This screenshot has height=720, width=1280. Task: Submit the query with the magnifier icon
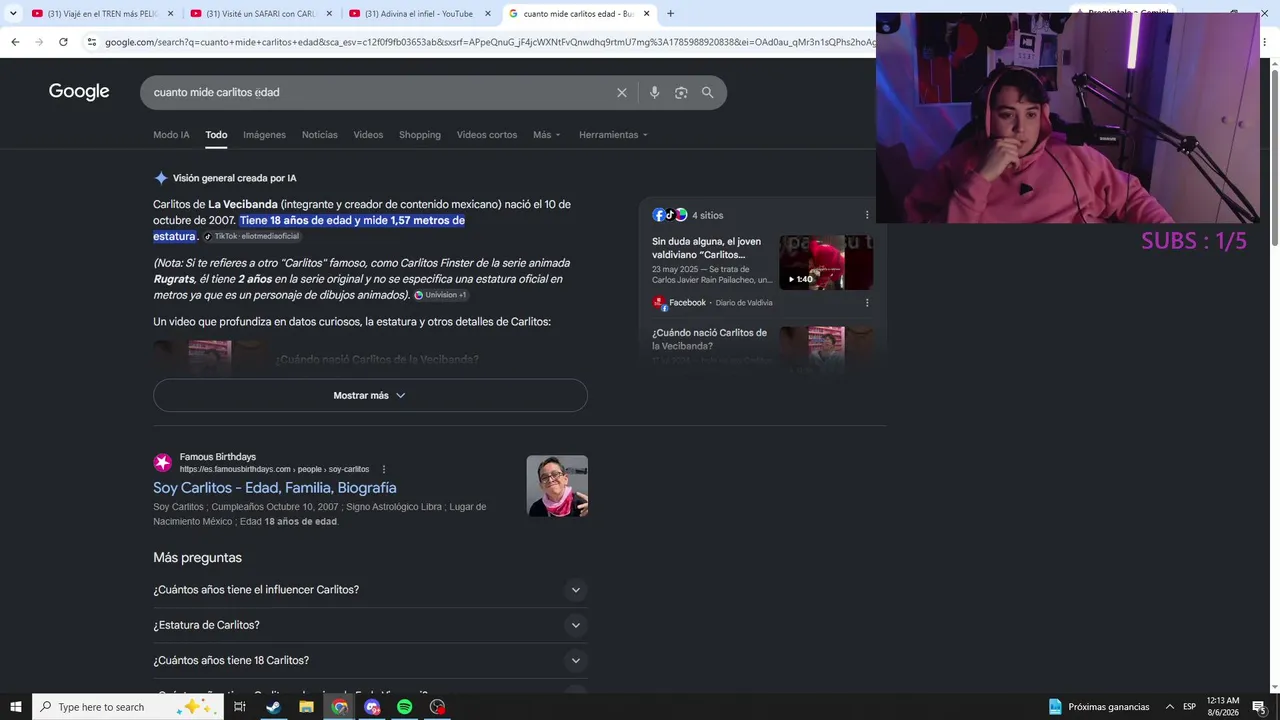708,92
